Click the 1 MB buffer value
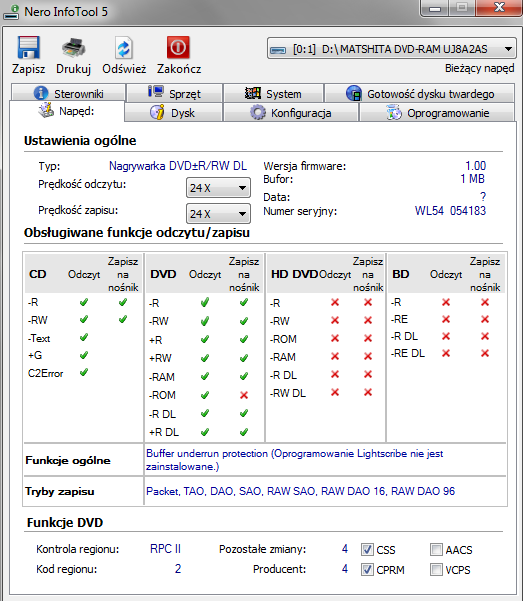The height and width of the screenshot is (601, 523). click(472, 179)
